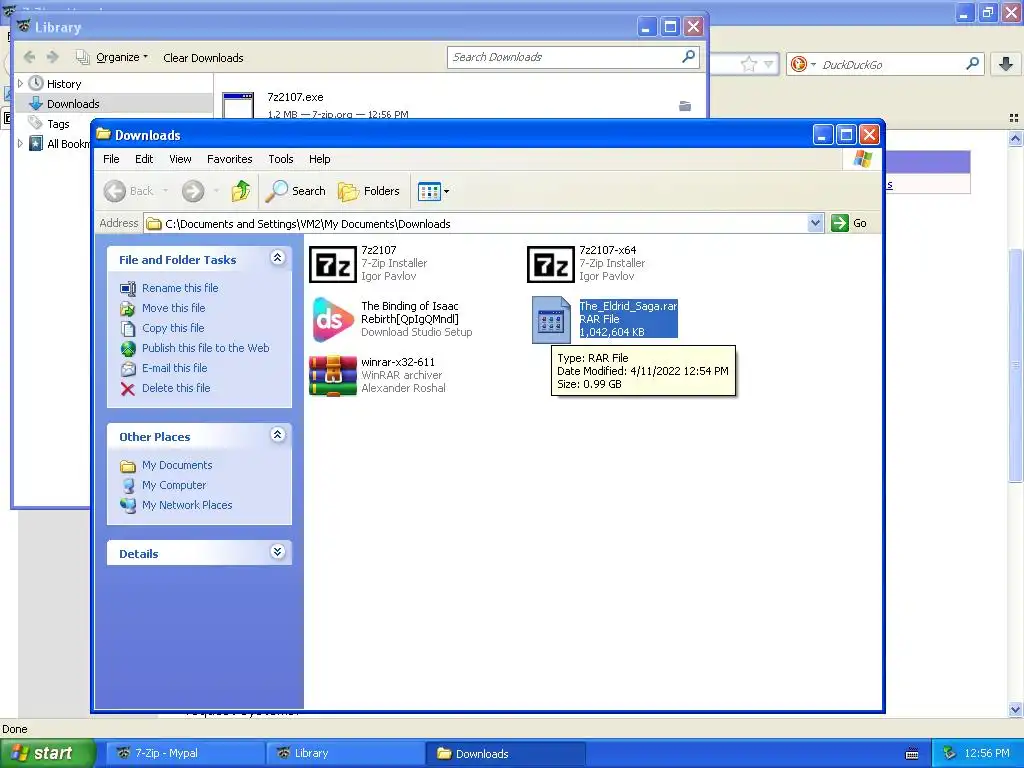Open the Views icon in toolbar
Screen dimensions: 1024x768
point(429,191)
